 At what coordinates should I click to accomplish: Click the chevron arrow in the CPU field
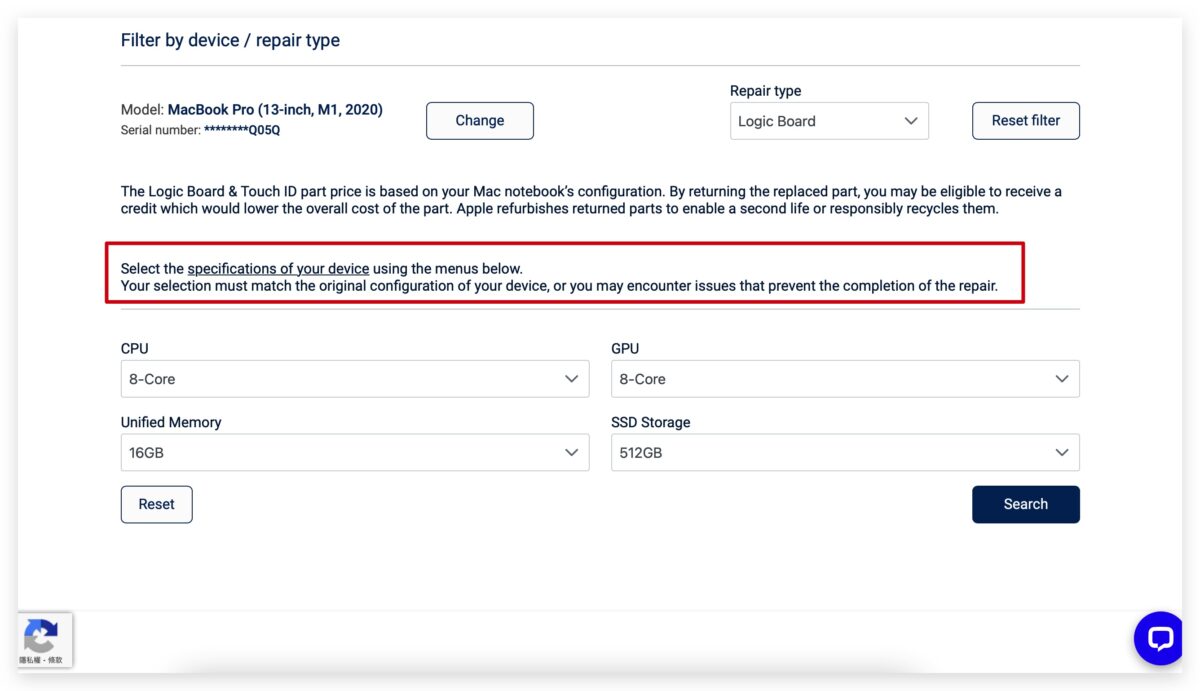click(x=571, y=379)
